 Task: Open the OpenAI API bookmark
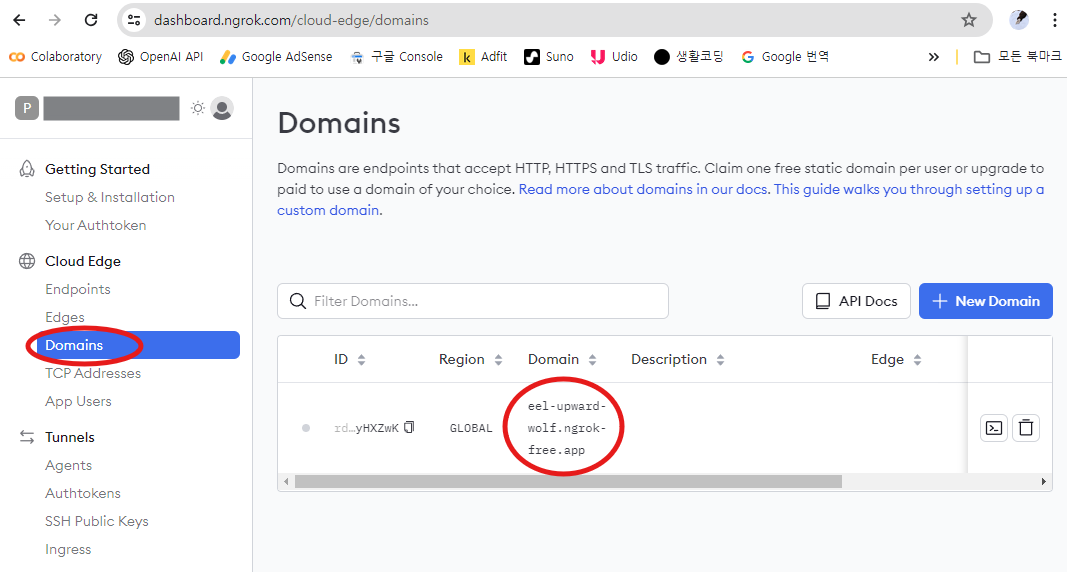coord(161,56)
